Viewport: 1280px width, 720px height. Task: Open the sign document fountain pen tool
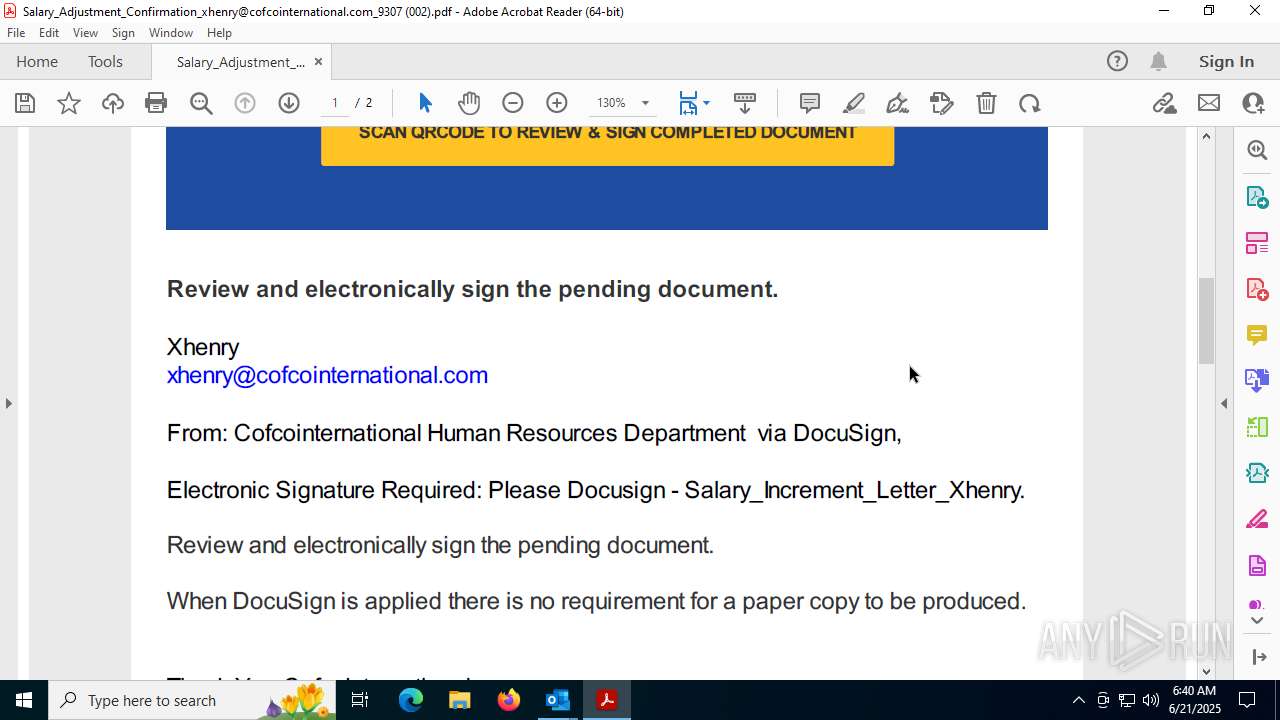tap(898, 103)
